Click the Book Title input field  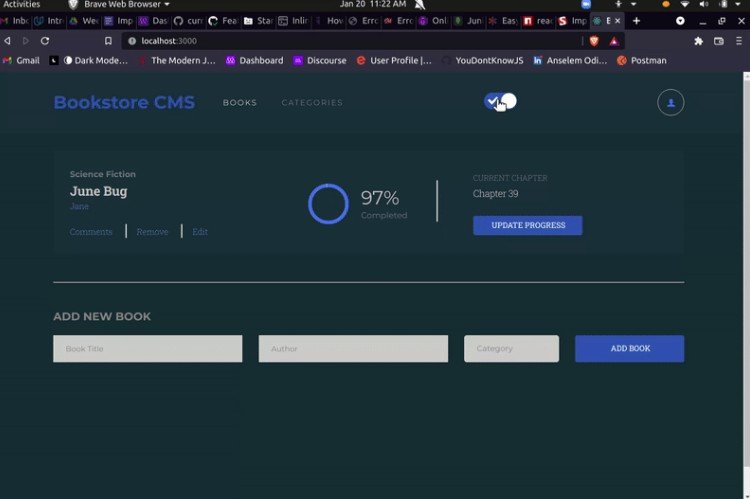(x=147, y=348)
